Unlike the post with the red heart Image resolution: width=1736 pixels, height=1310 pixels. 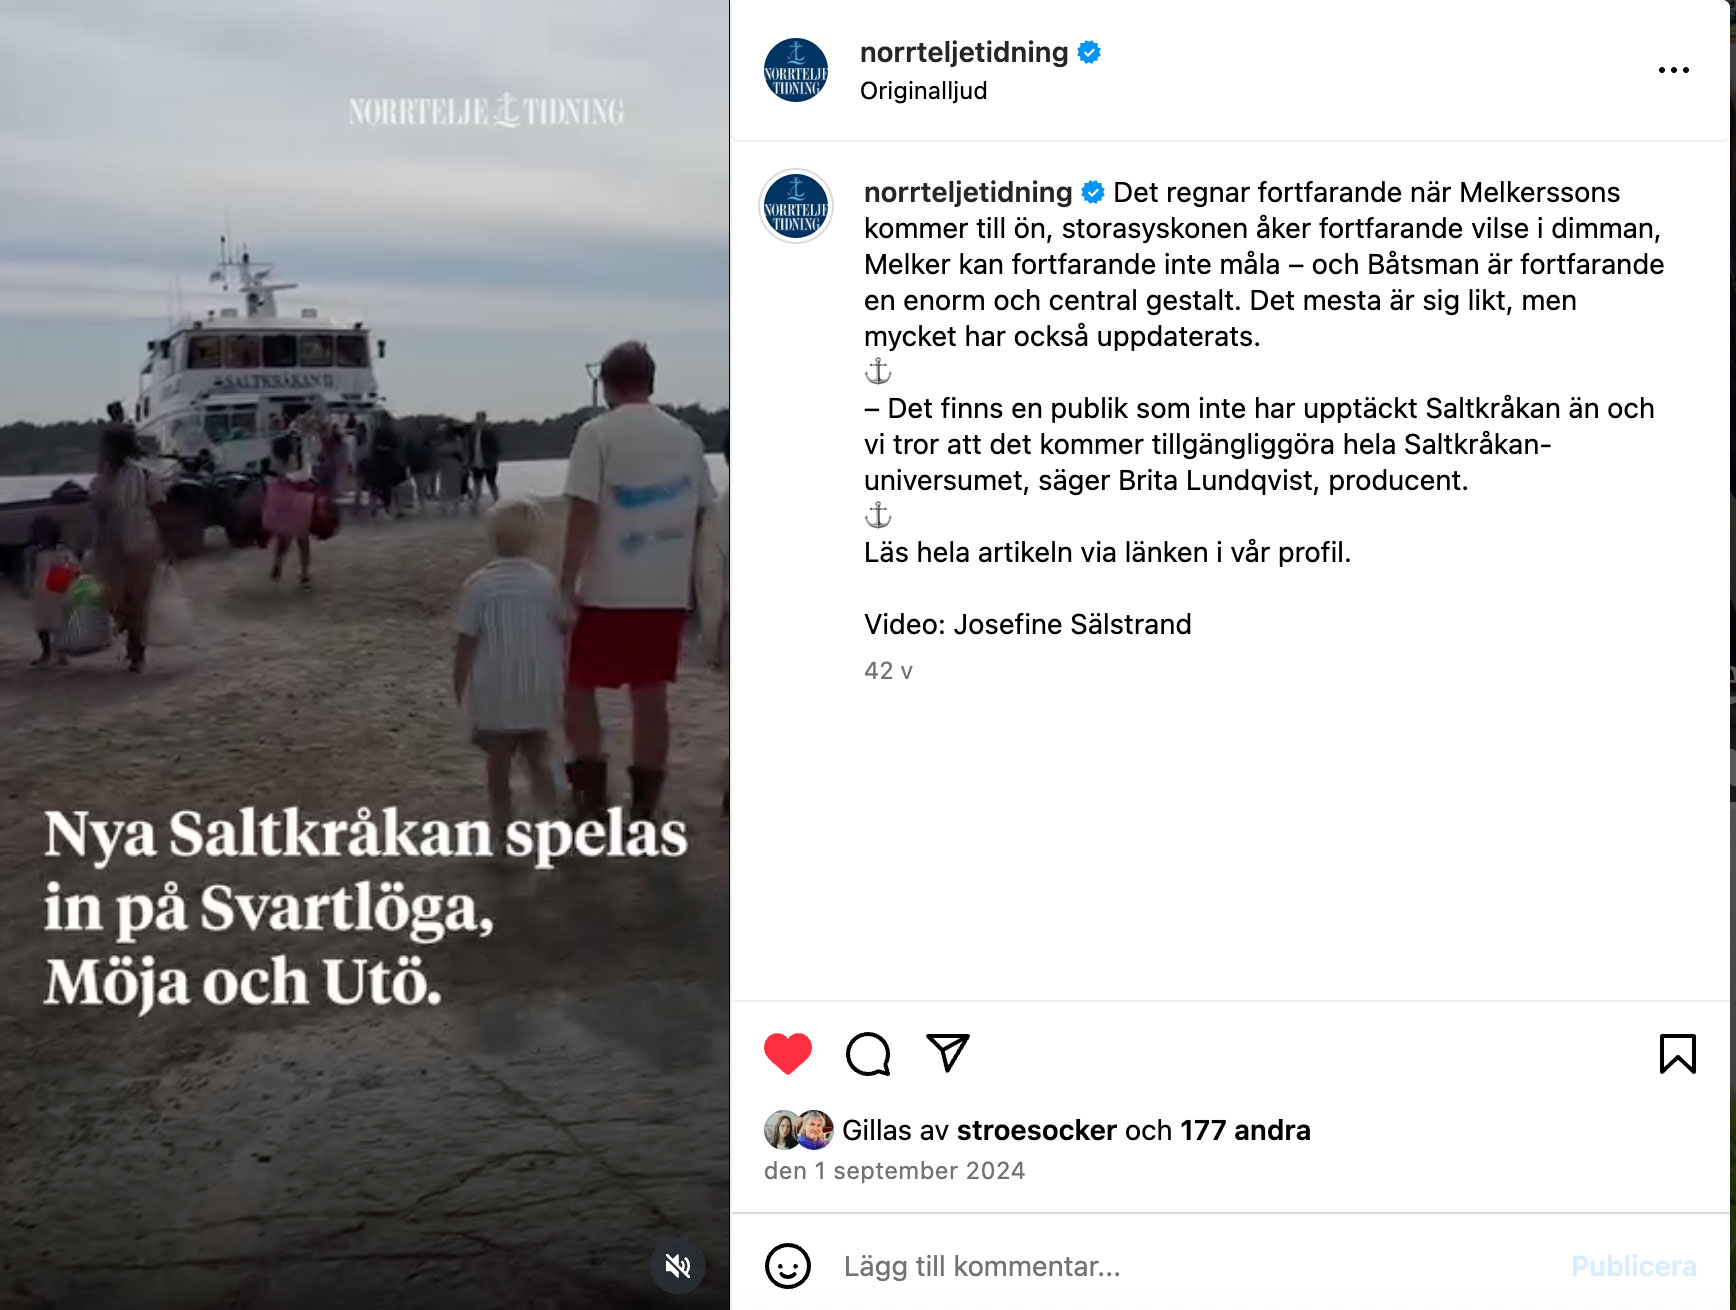pos(788,1054)
